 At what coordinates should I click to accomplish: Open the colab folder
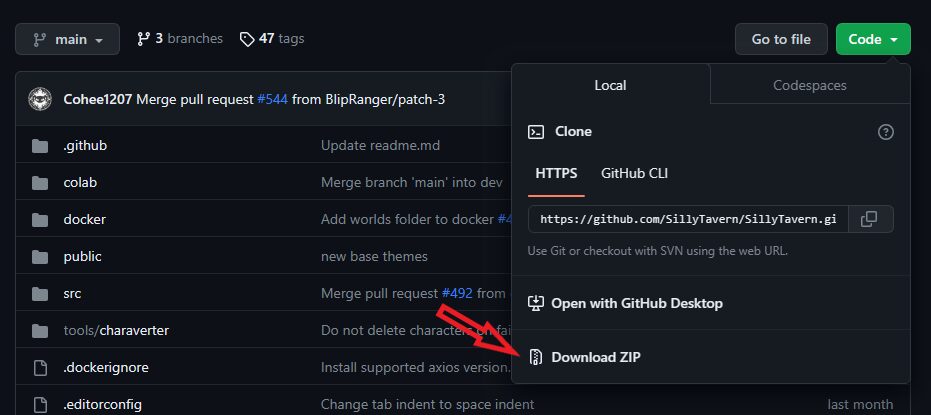(x=80, y=182)
